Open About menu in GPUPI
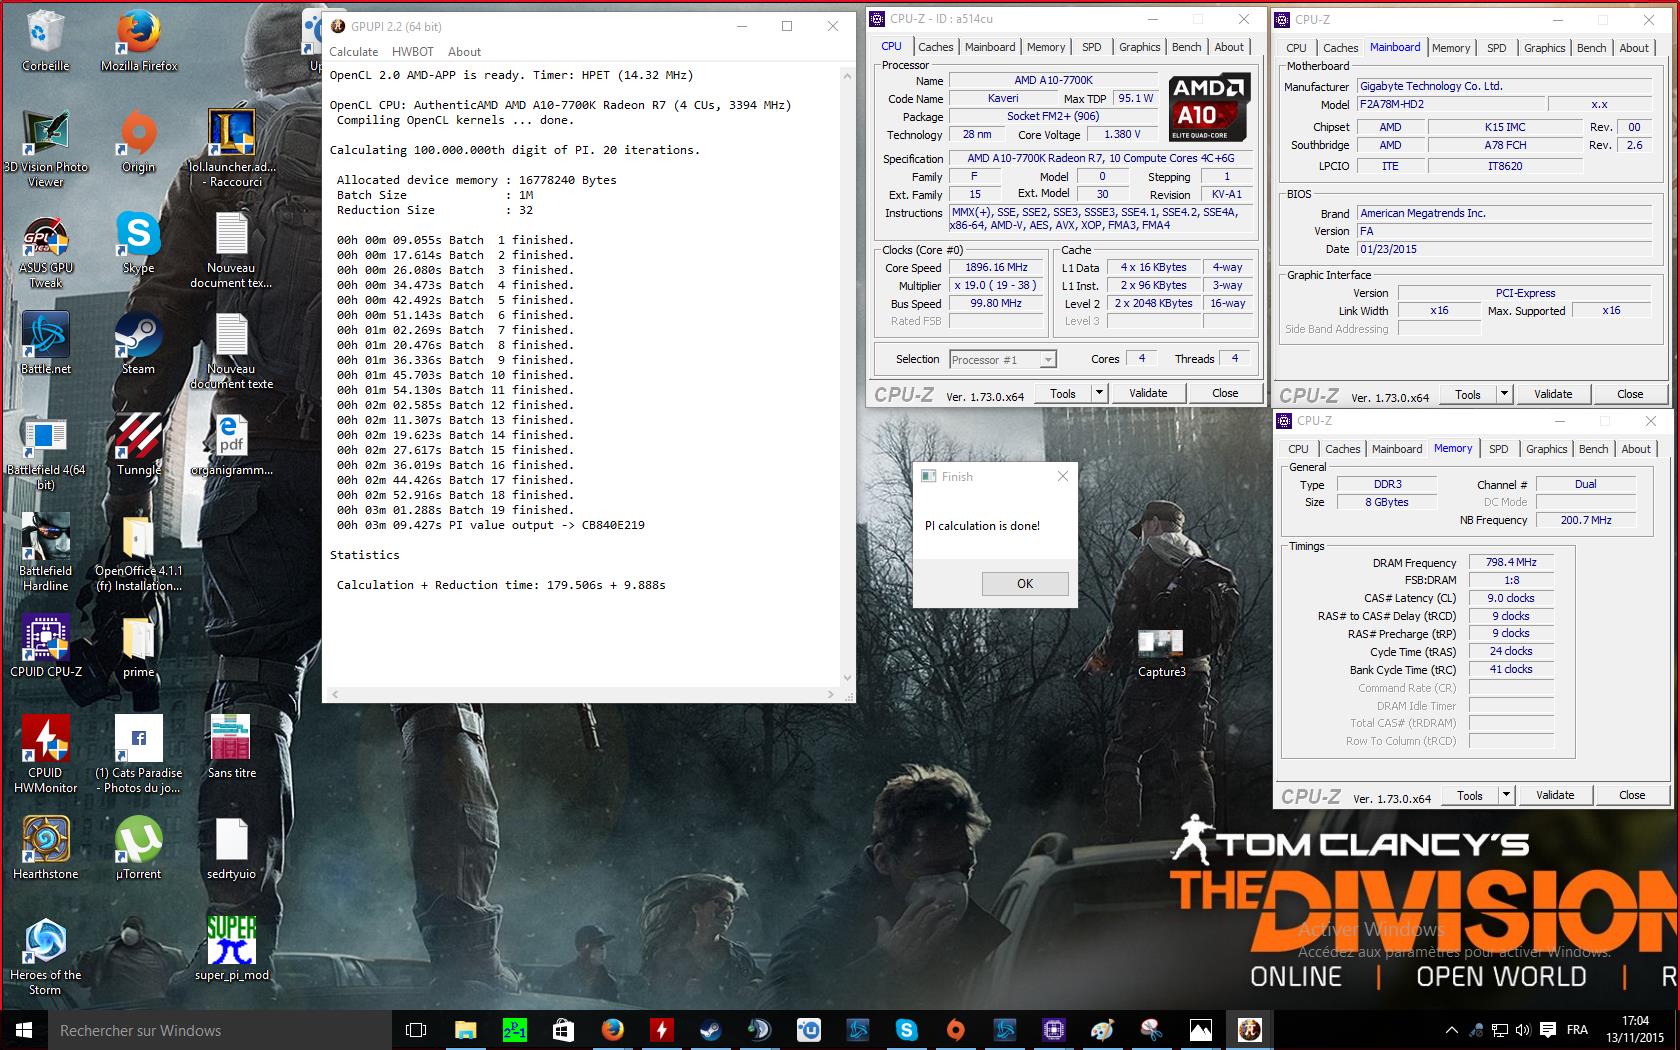 (464, 52)
